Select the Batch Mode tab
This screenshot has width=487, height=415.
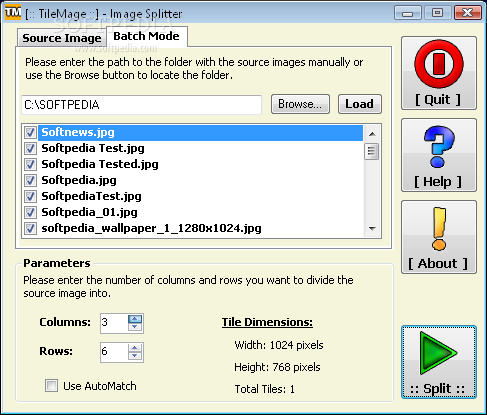click(147, 36)
